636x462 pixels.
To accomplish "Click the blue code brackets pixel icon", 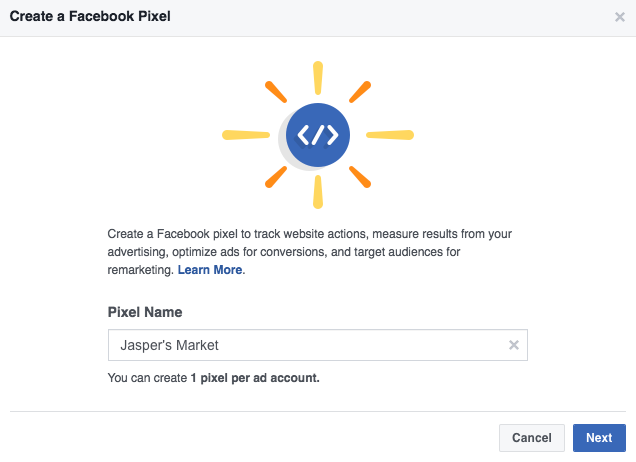I will click(x=318, y=135).
